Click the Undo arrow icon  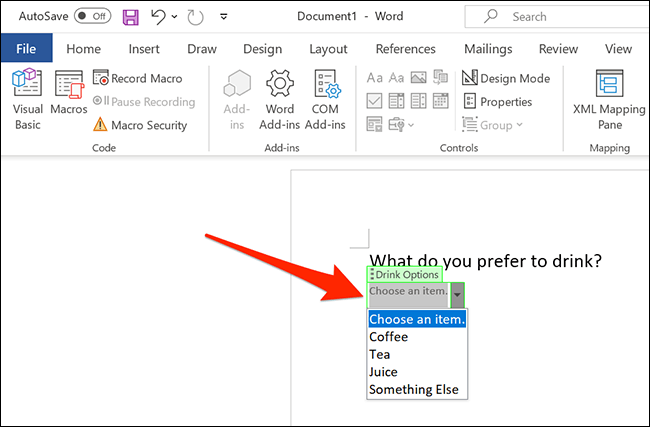[x=157, y=17]
